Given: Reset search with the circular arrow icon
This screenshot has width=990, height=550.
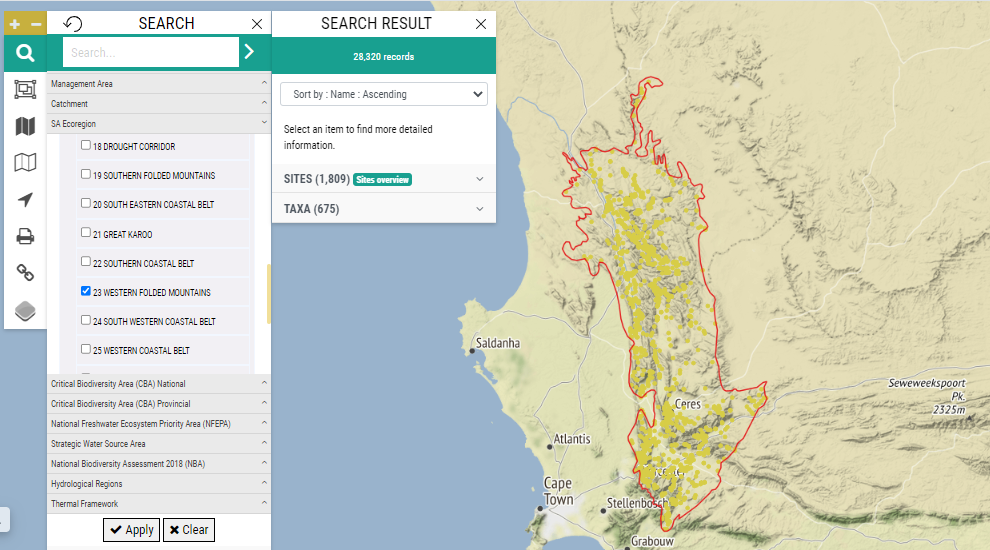Looking at the screenshot, I should pyautogui.click(x=73, y=24).
